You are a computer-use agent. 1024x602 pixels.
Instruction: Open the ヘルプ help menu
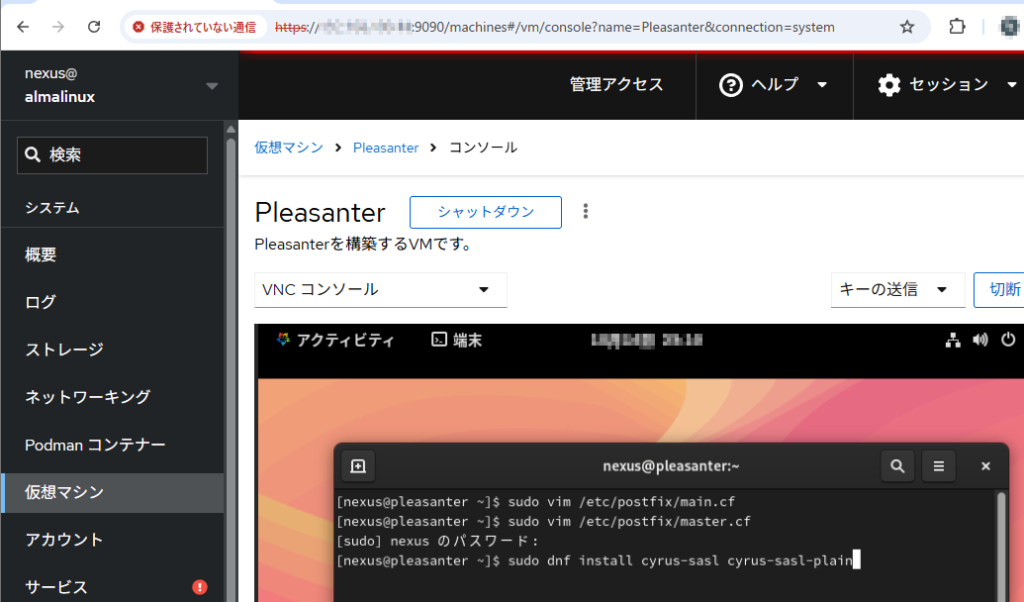coord(774,85)
